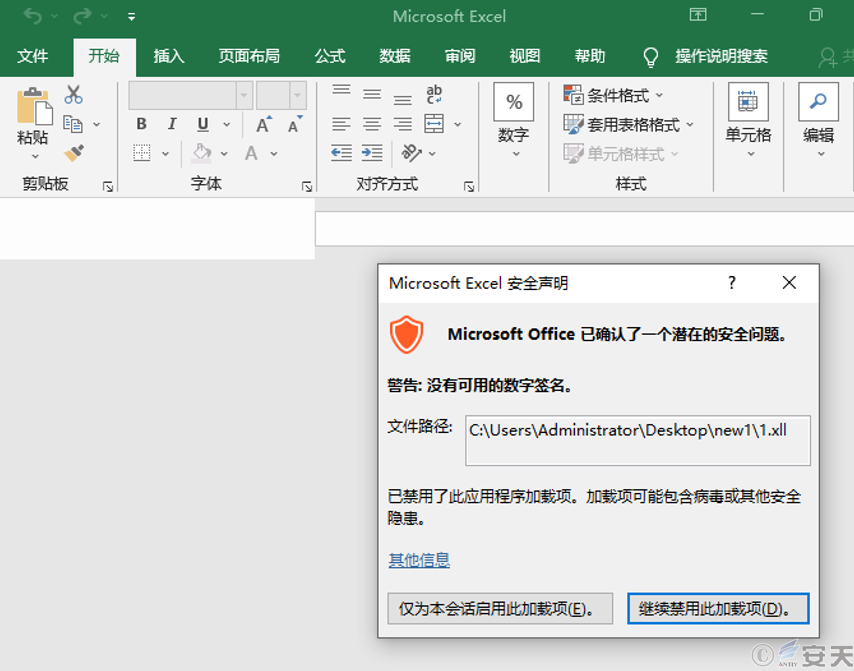Click the Redo arrow in title bar
The height and width of the screenshot is (671, 854).
coord(82,16)
